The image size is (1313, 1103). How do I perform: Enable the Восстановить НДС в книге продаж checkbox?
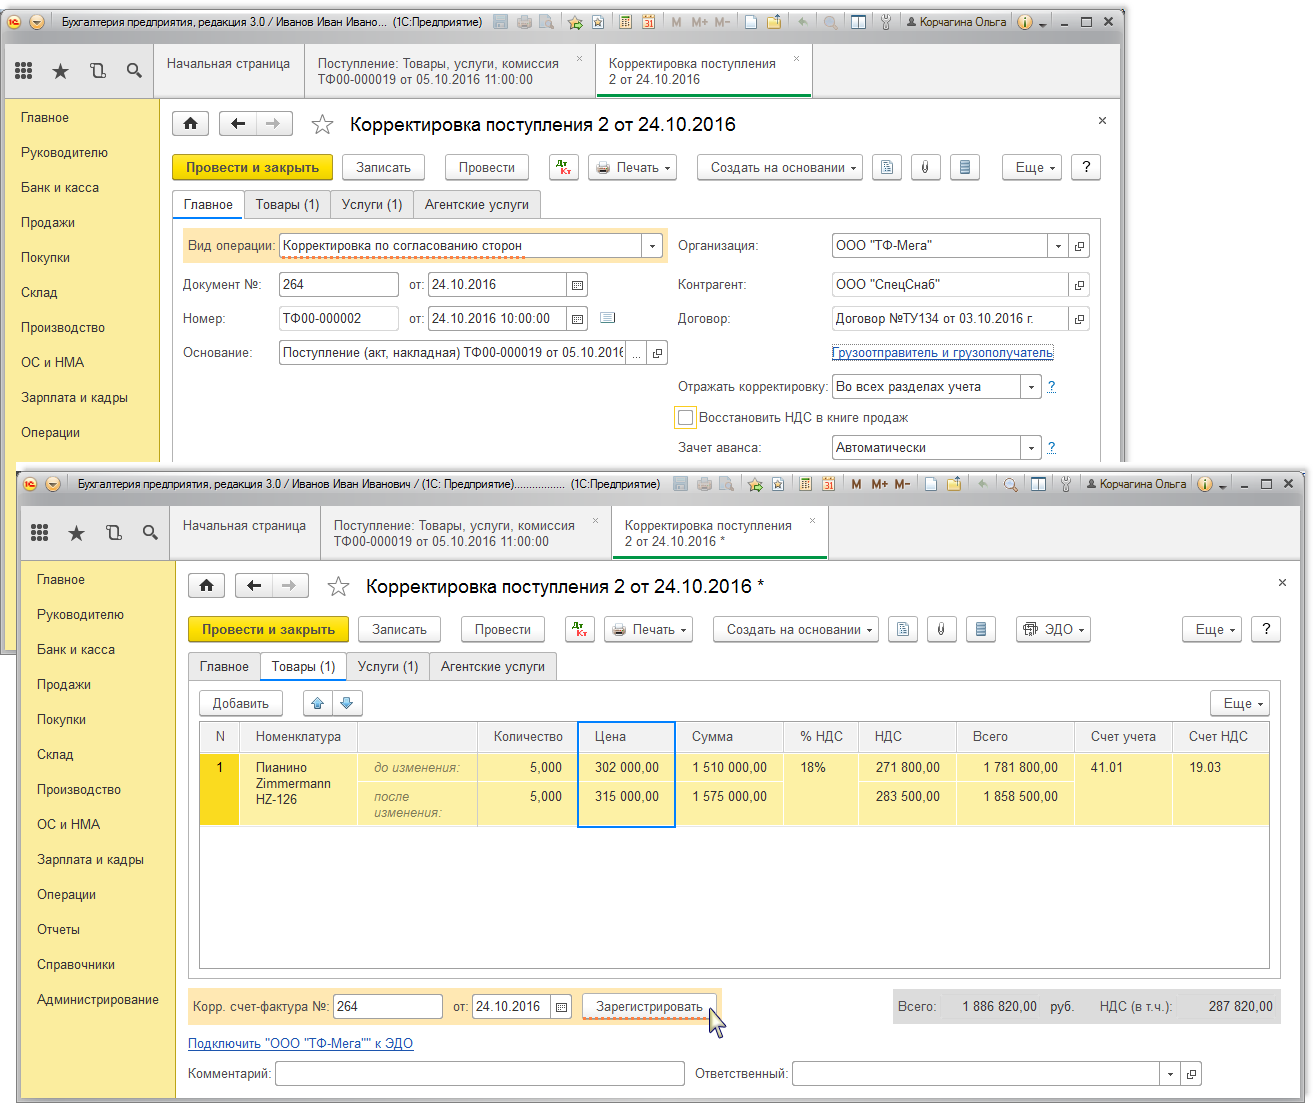(685, 417)
